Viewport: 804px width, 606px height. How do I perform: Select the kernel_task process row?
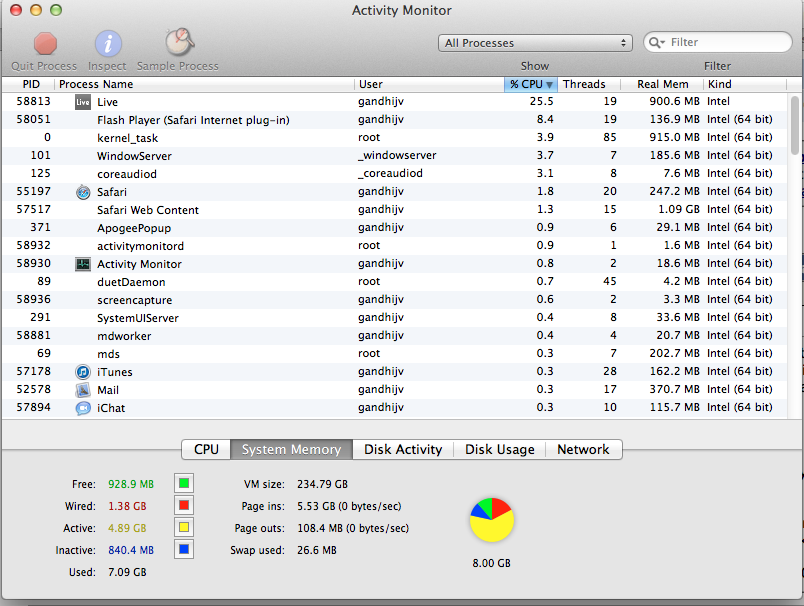click(395, 138)
